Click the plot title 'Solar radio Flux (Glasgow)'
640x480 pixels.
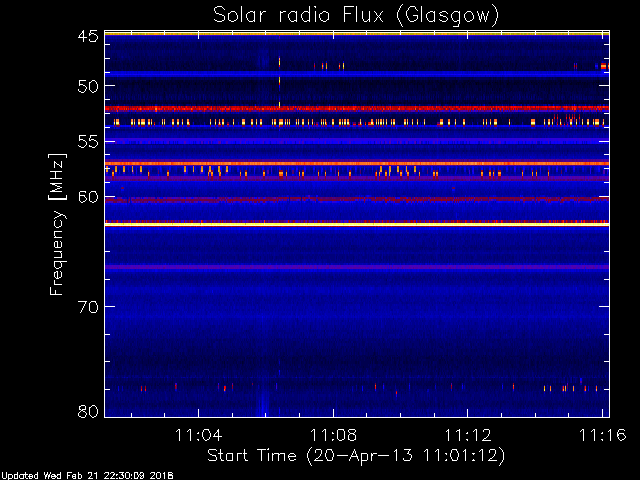click(356, 16)
